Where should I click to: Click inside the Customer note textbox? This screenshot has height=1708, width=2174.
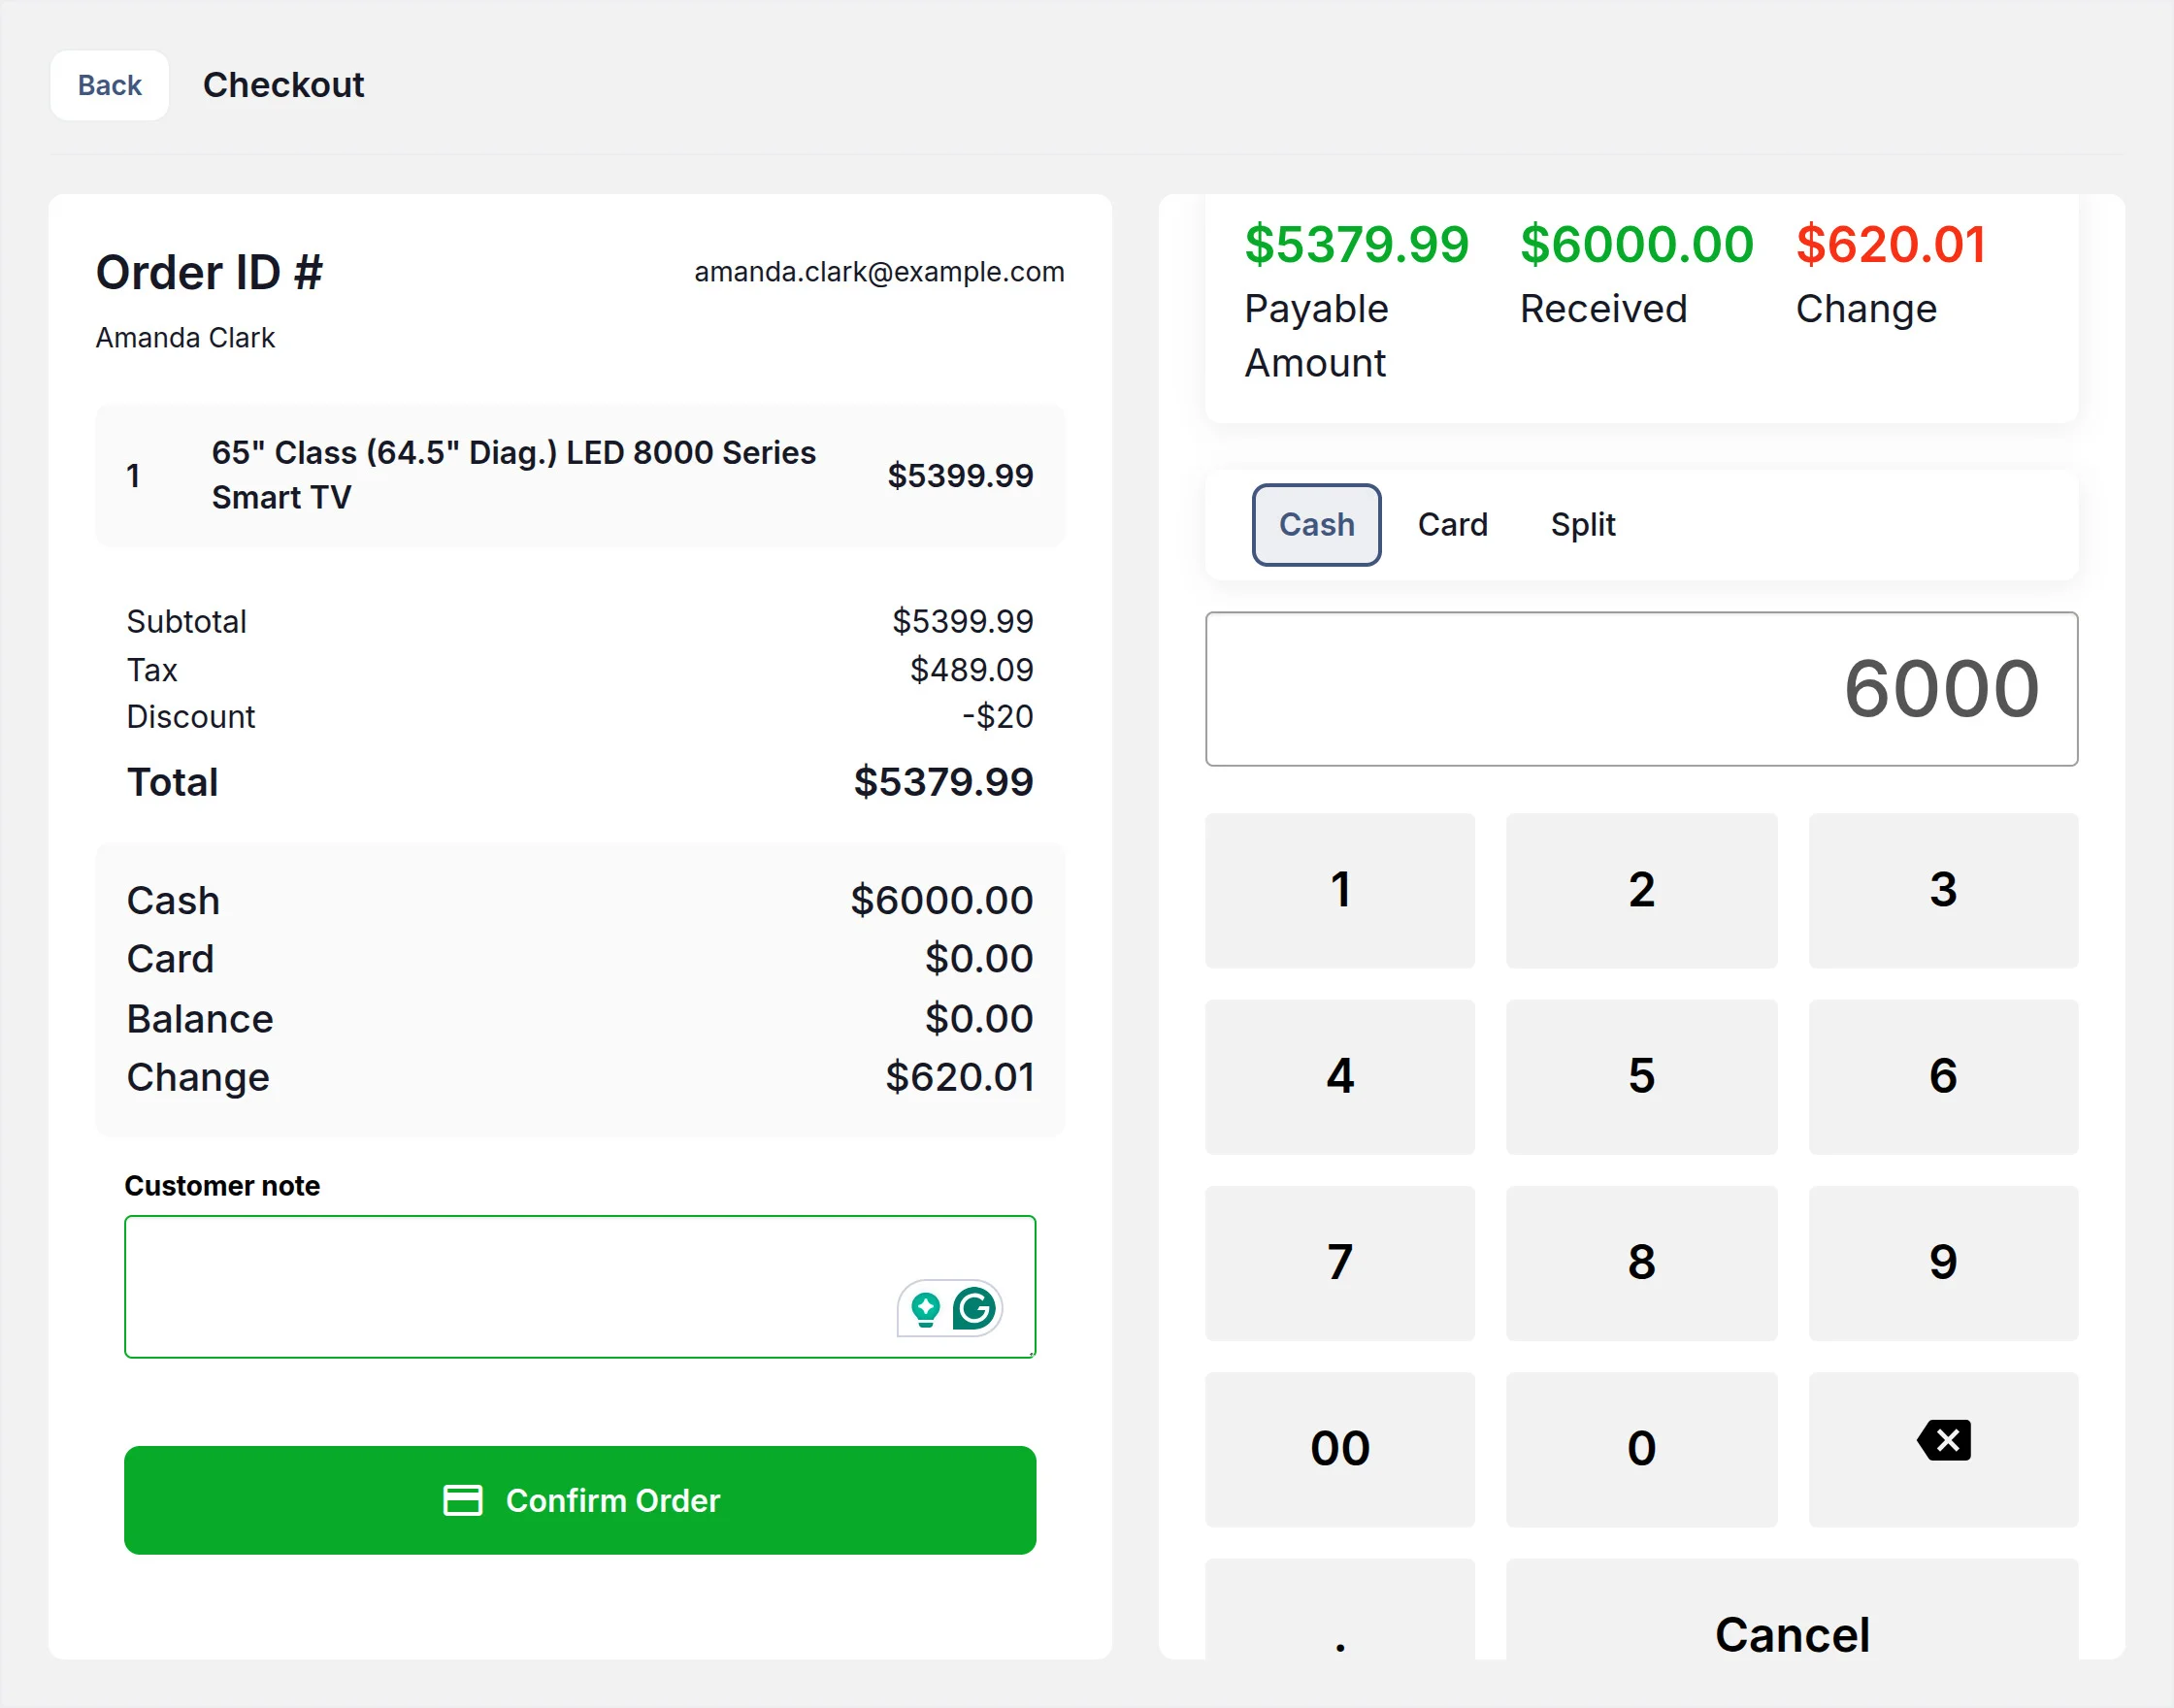pyautogui.click(x=500, y=1286)
